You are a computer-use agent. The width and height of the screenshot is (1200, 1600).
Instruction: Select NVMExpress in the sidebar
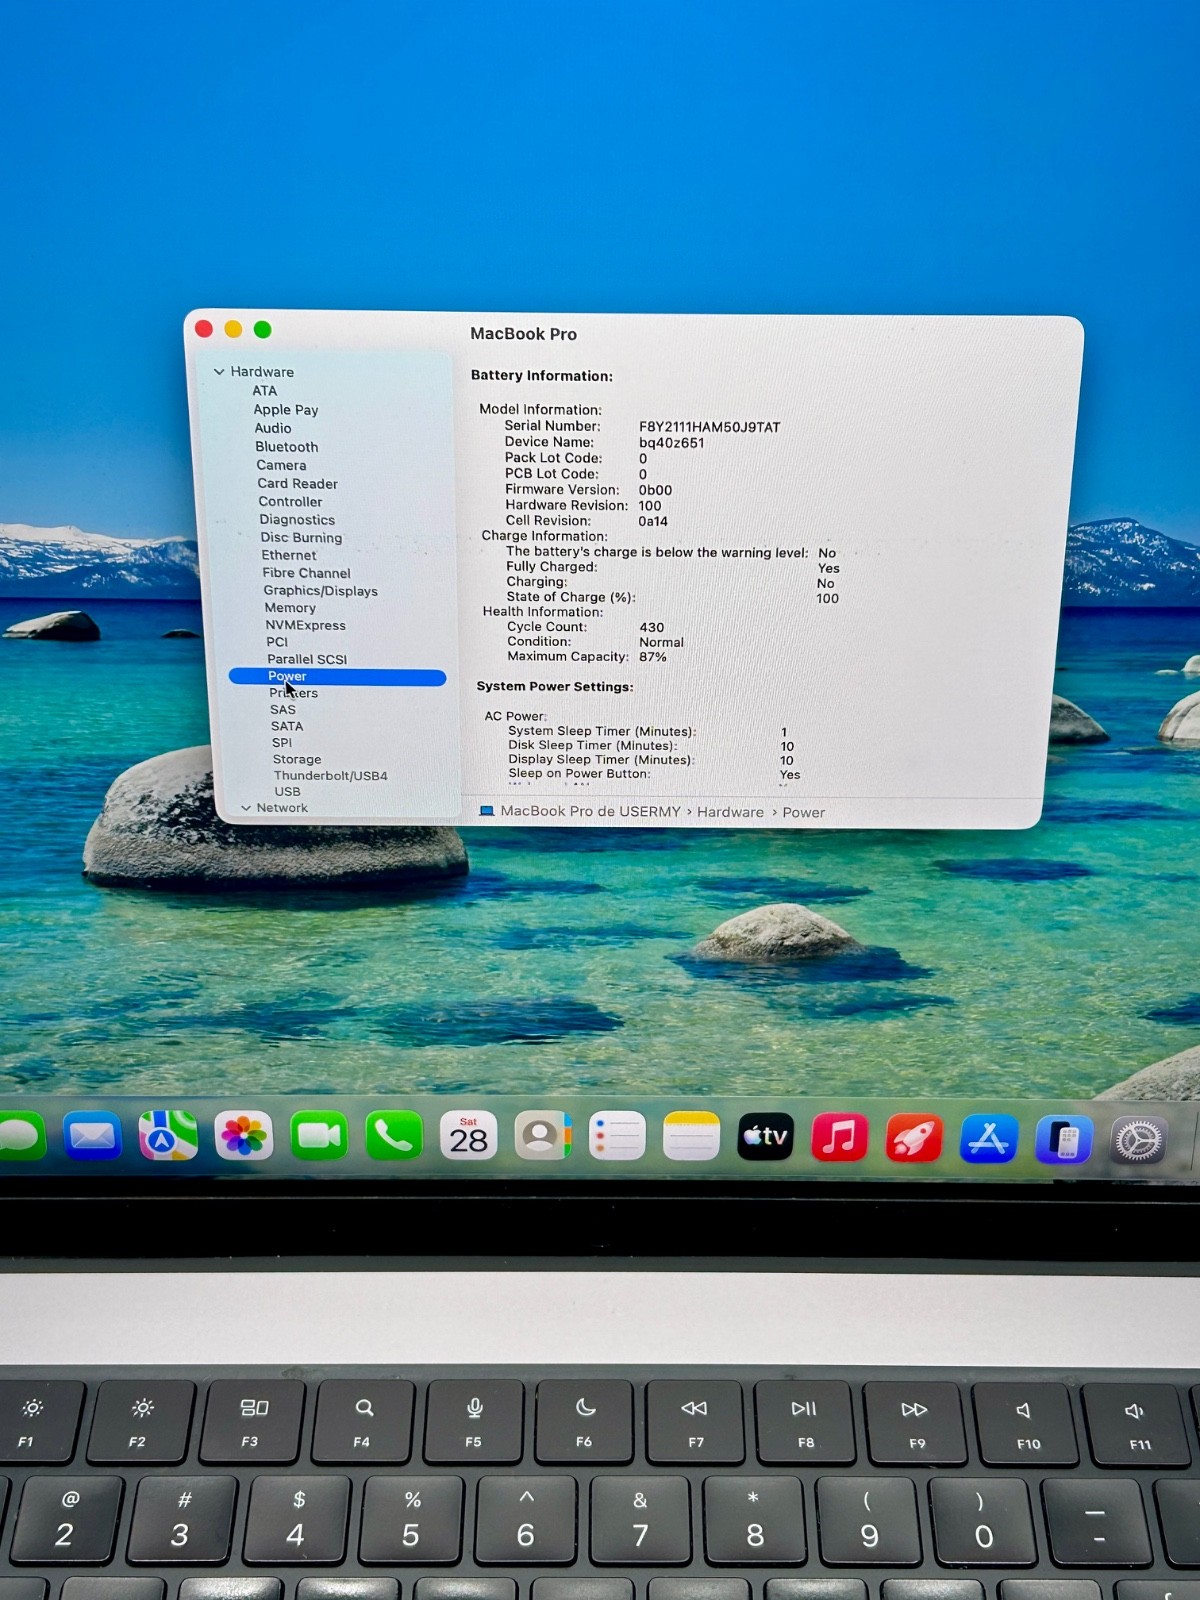pos(305,625)
